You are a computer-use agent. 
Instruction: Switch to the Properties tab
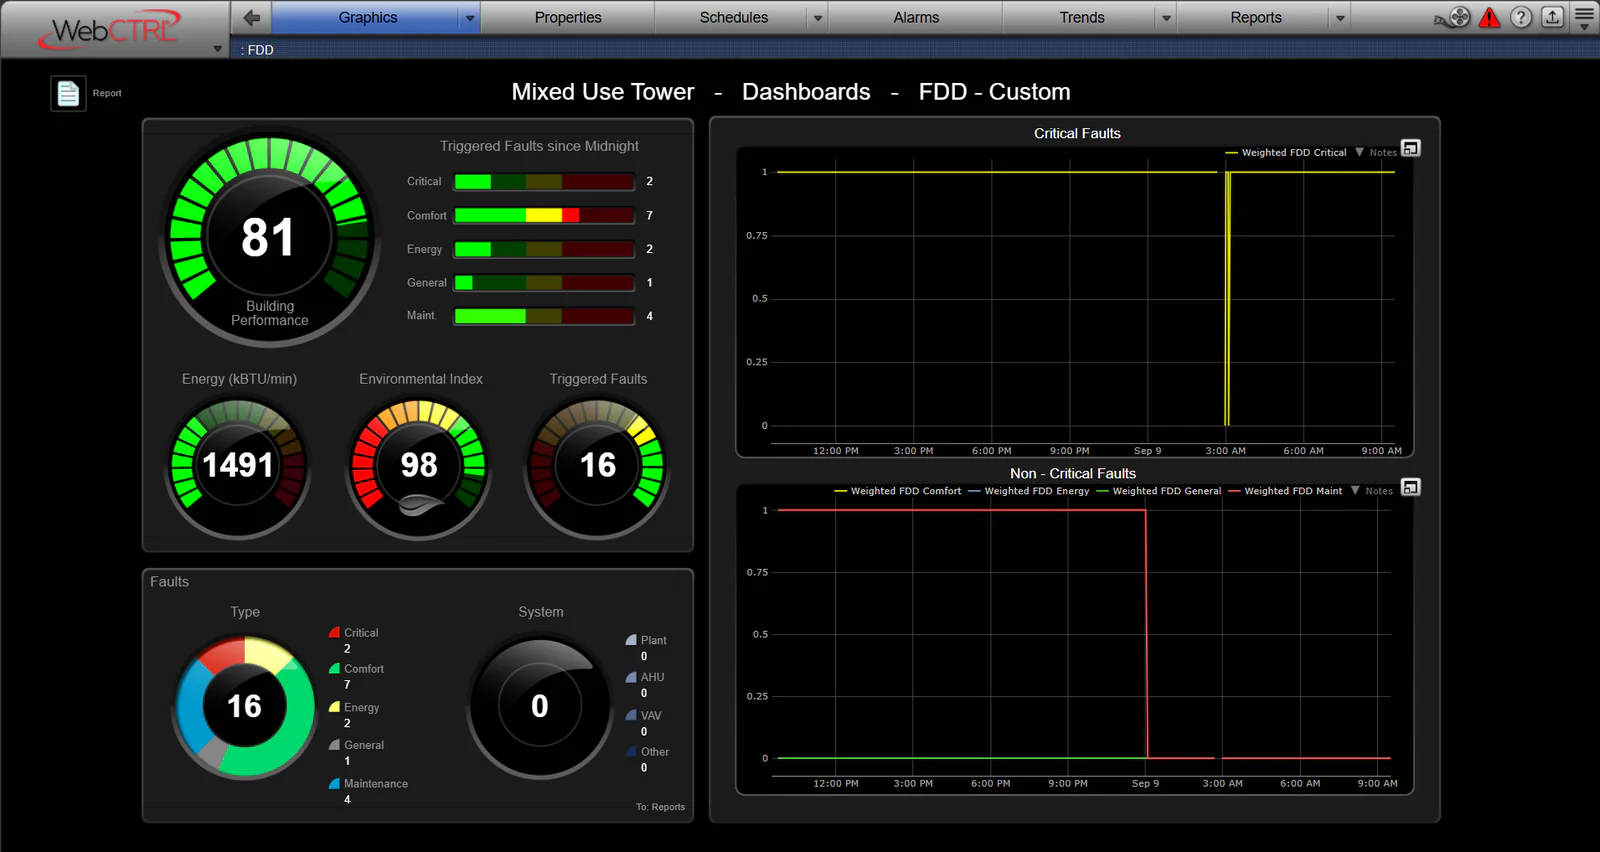pyautogui.click(x=568, y=18)
